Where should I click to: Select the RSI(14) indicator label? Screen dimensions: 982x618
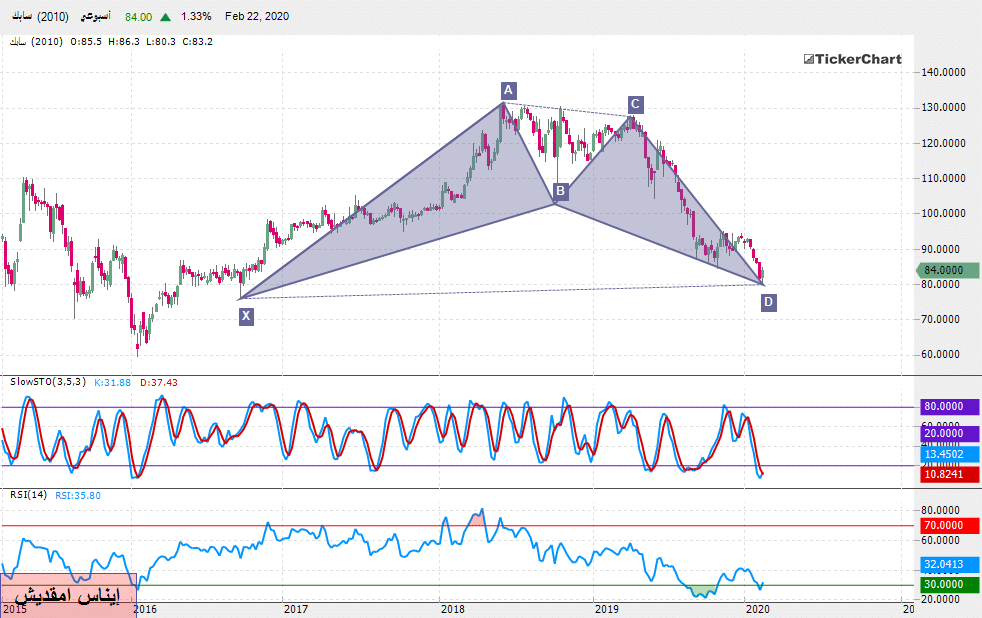(29, 494)
